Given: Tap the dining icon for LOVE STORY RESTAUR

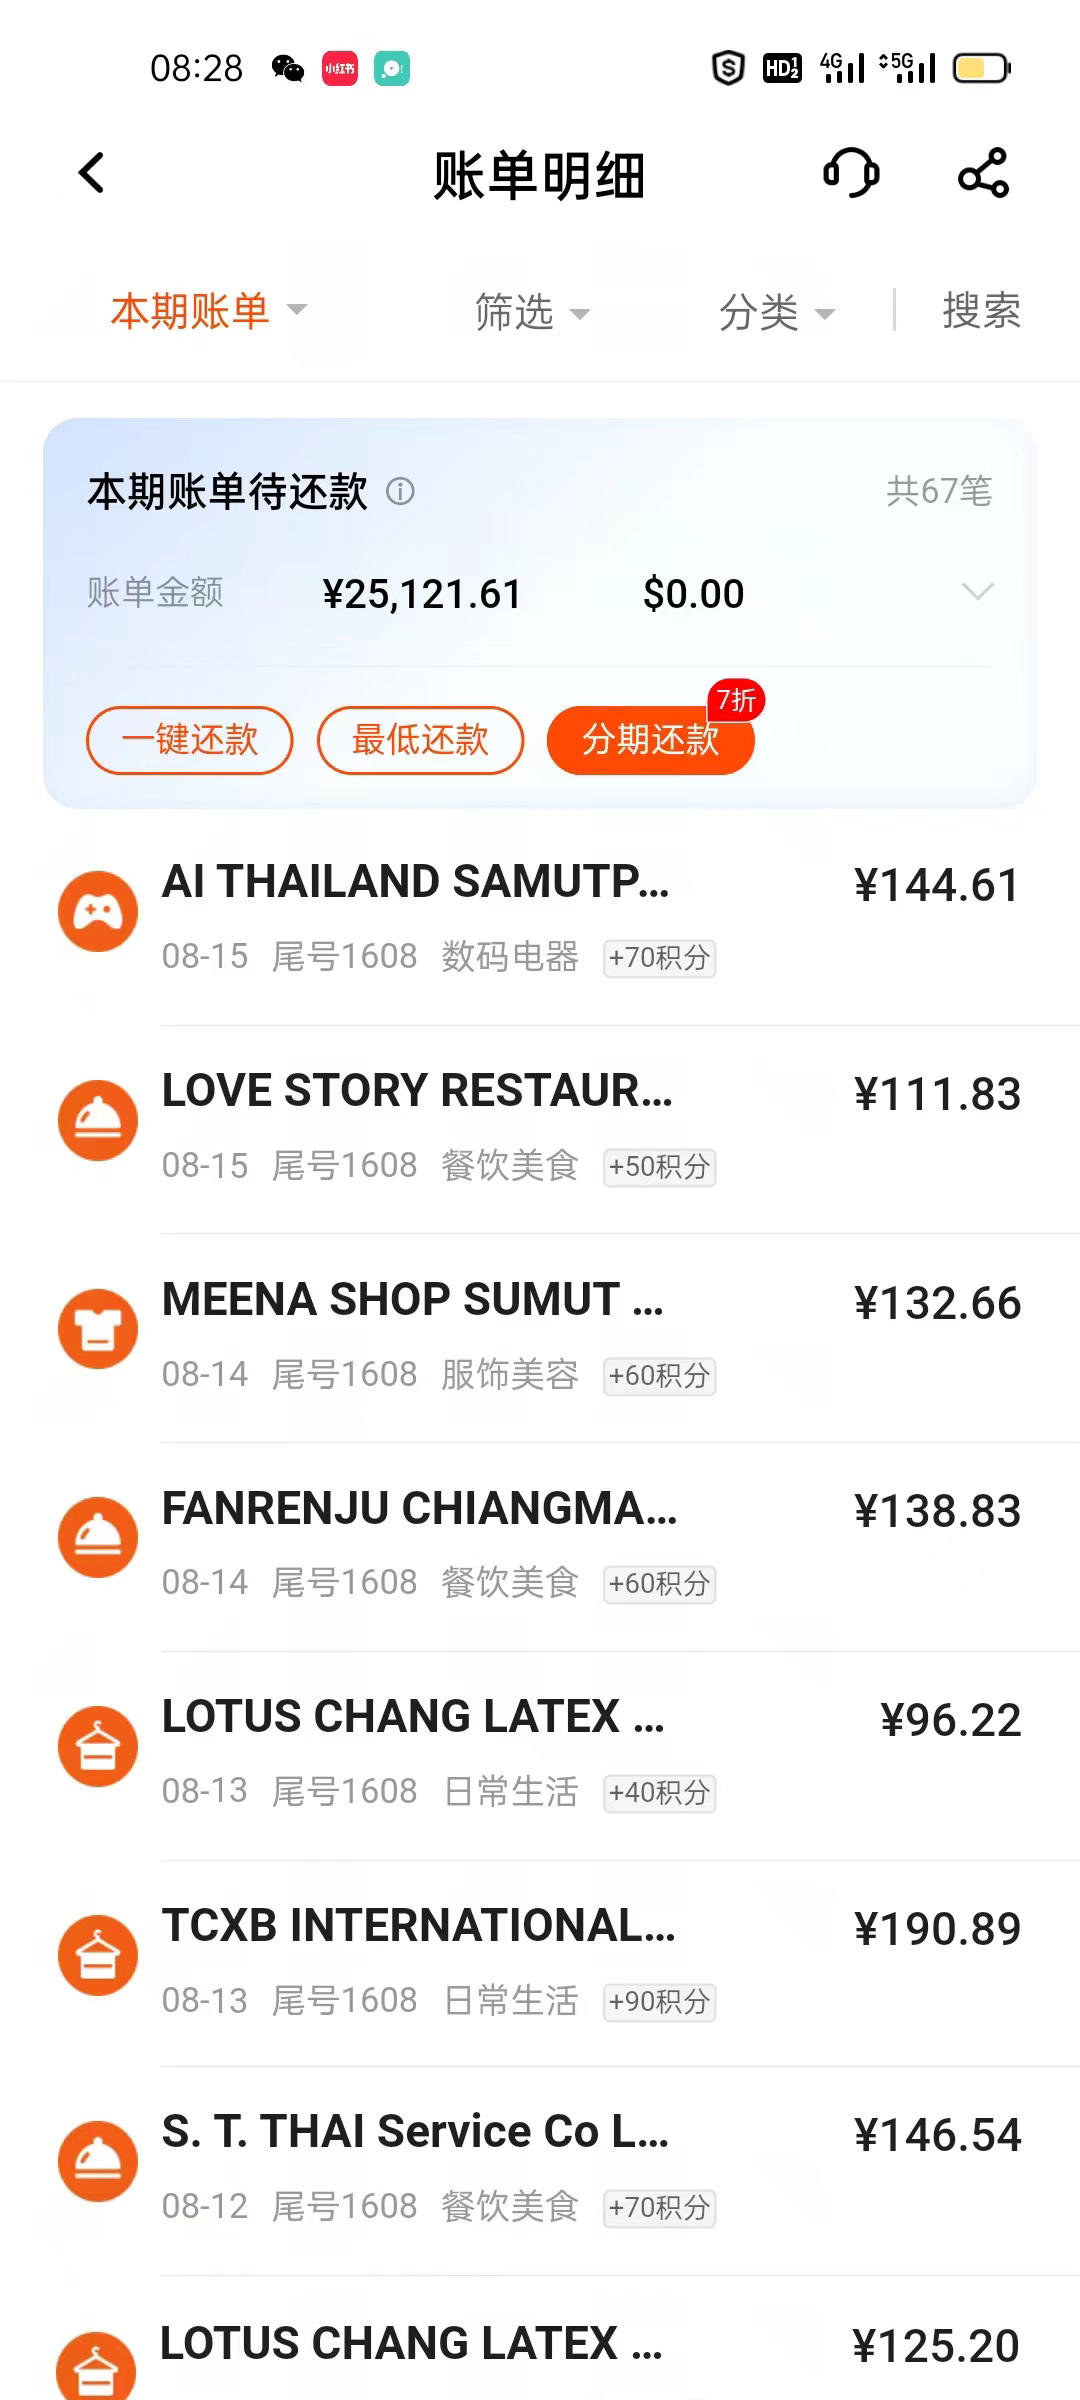Looking at the screenshot, I should [98, 1120].
